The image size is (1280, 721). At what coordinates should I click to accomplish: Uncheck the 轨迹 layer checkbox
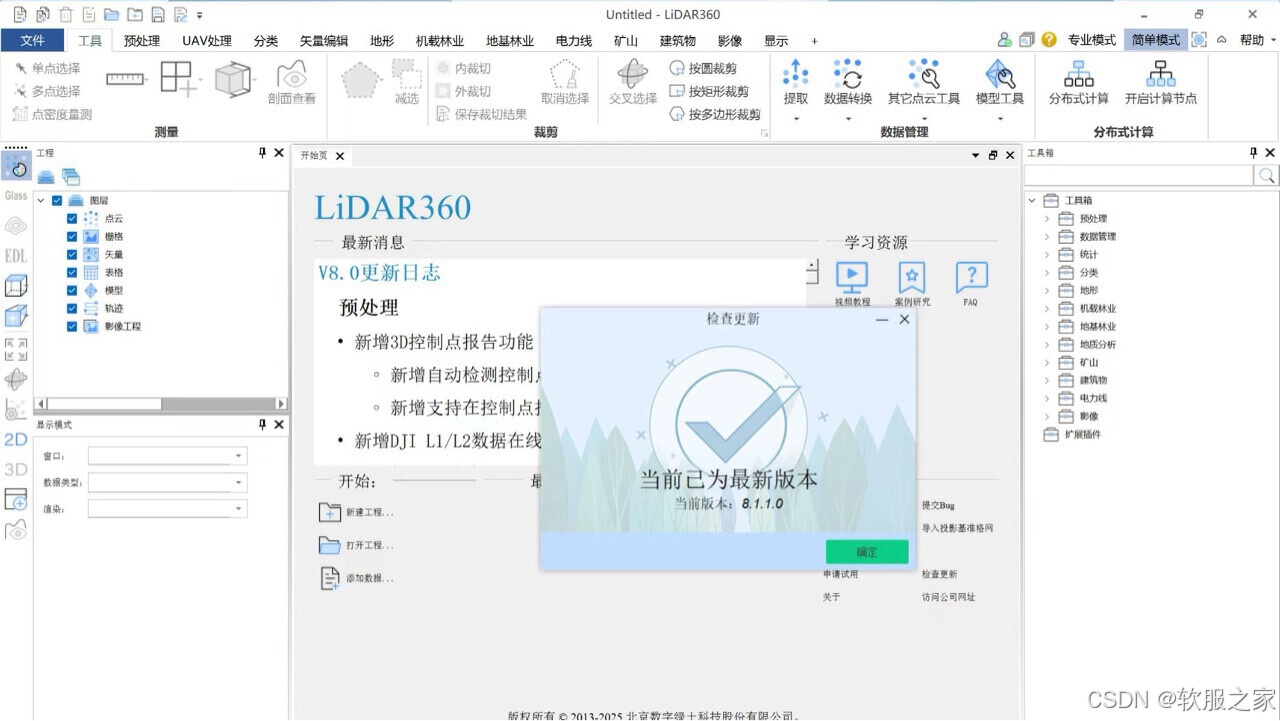click(72, 308)
